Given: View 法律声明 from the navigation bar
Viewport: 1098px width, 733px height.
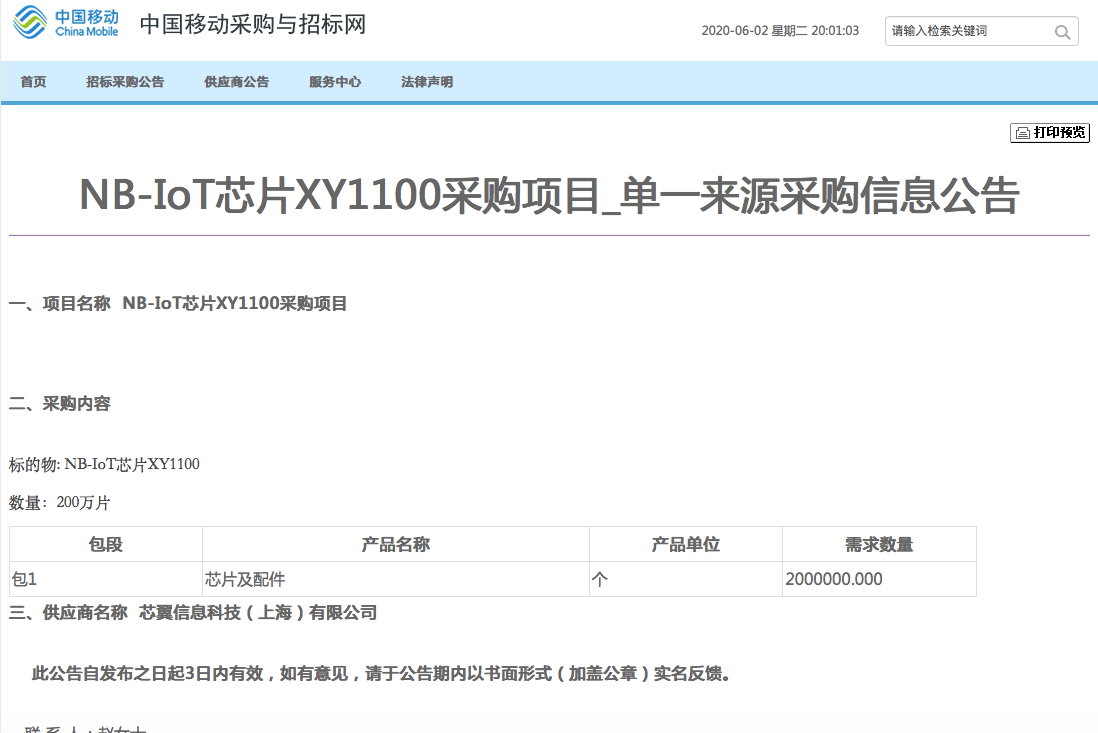Looking at the screenshot, I should coord(427,82).
